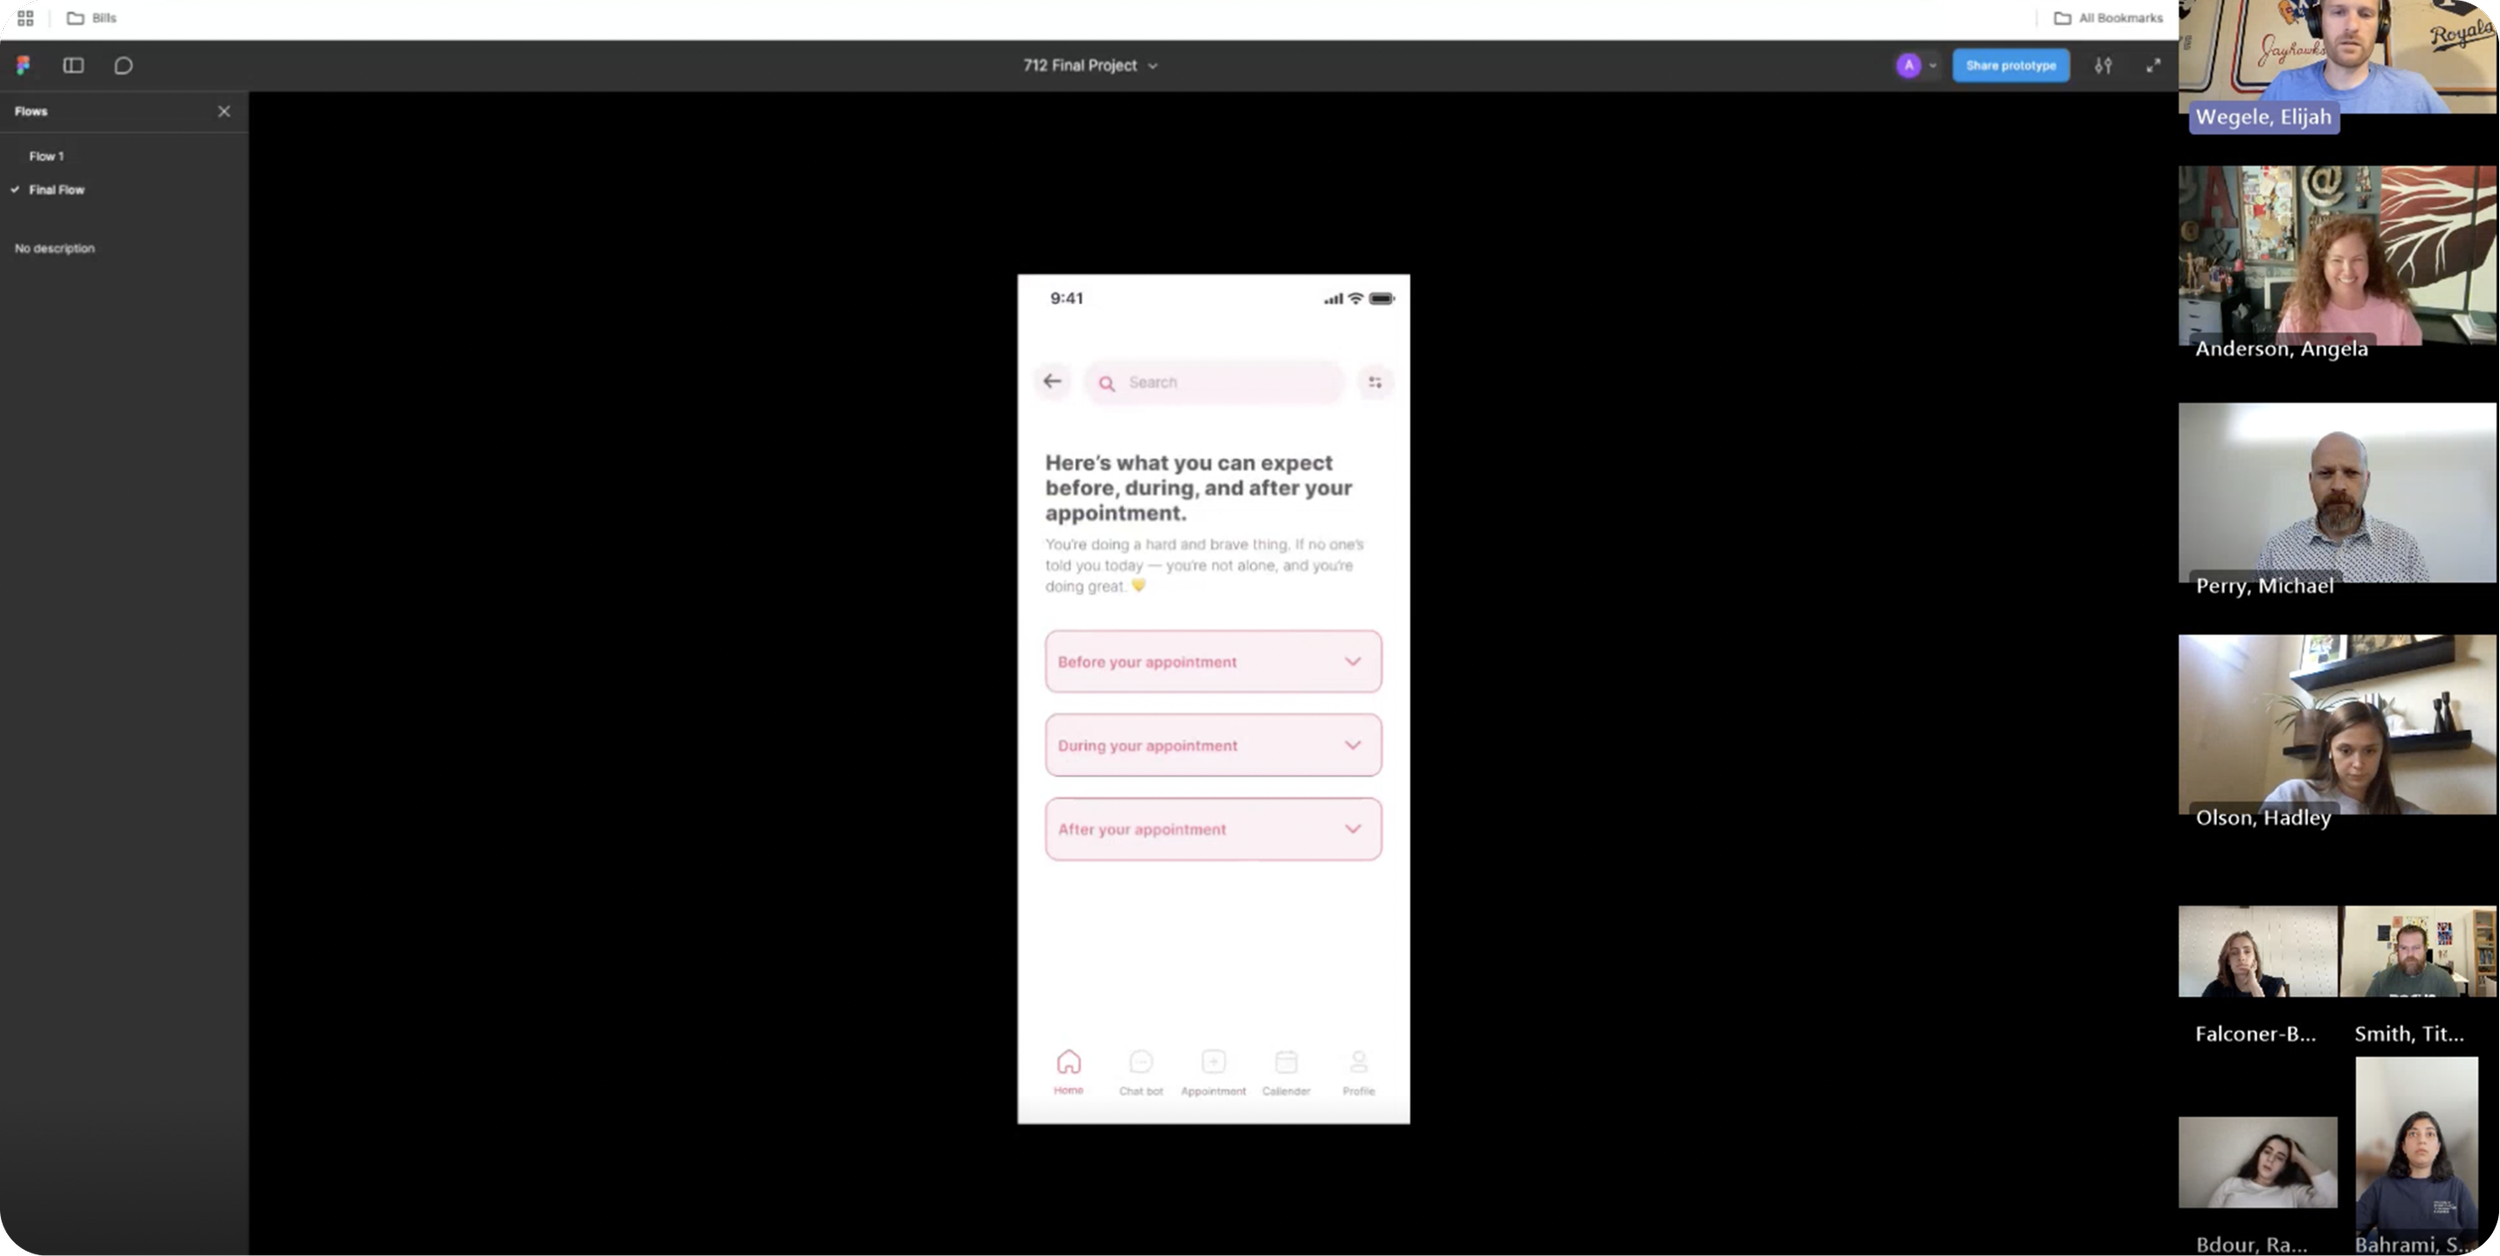Enter fullscreen with expand arrows icon
The width and height of the screenshot is (2500, 1256).
(x=2153, y=66)
